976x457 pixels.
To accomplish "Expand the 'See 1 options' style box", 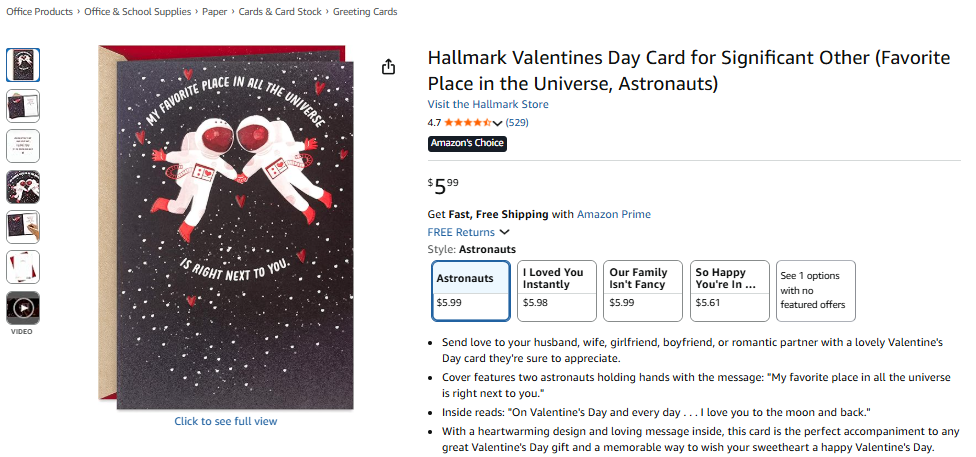I will point(815,290).
